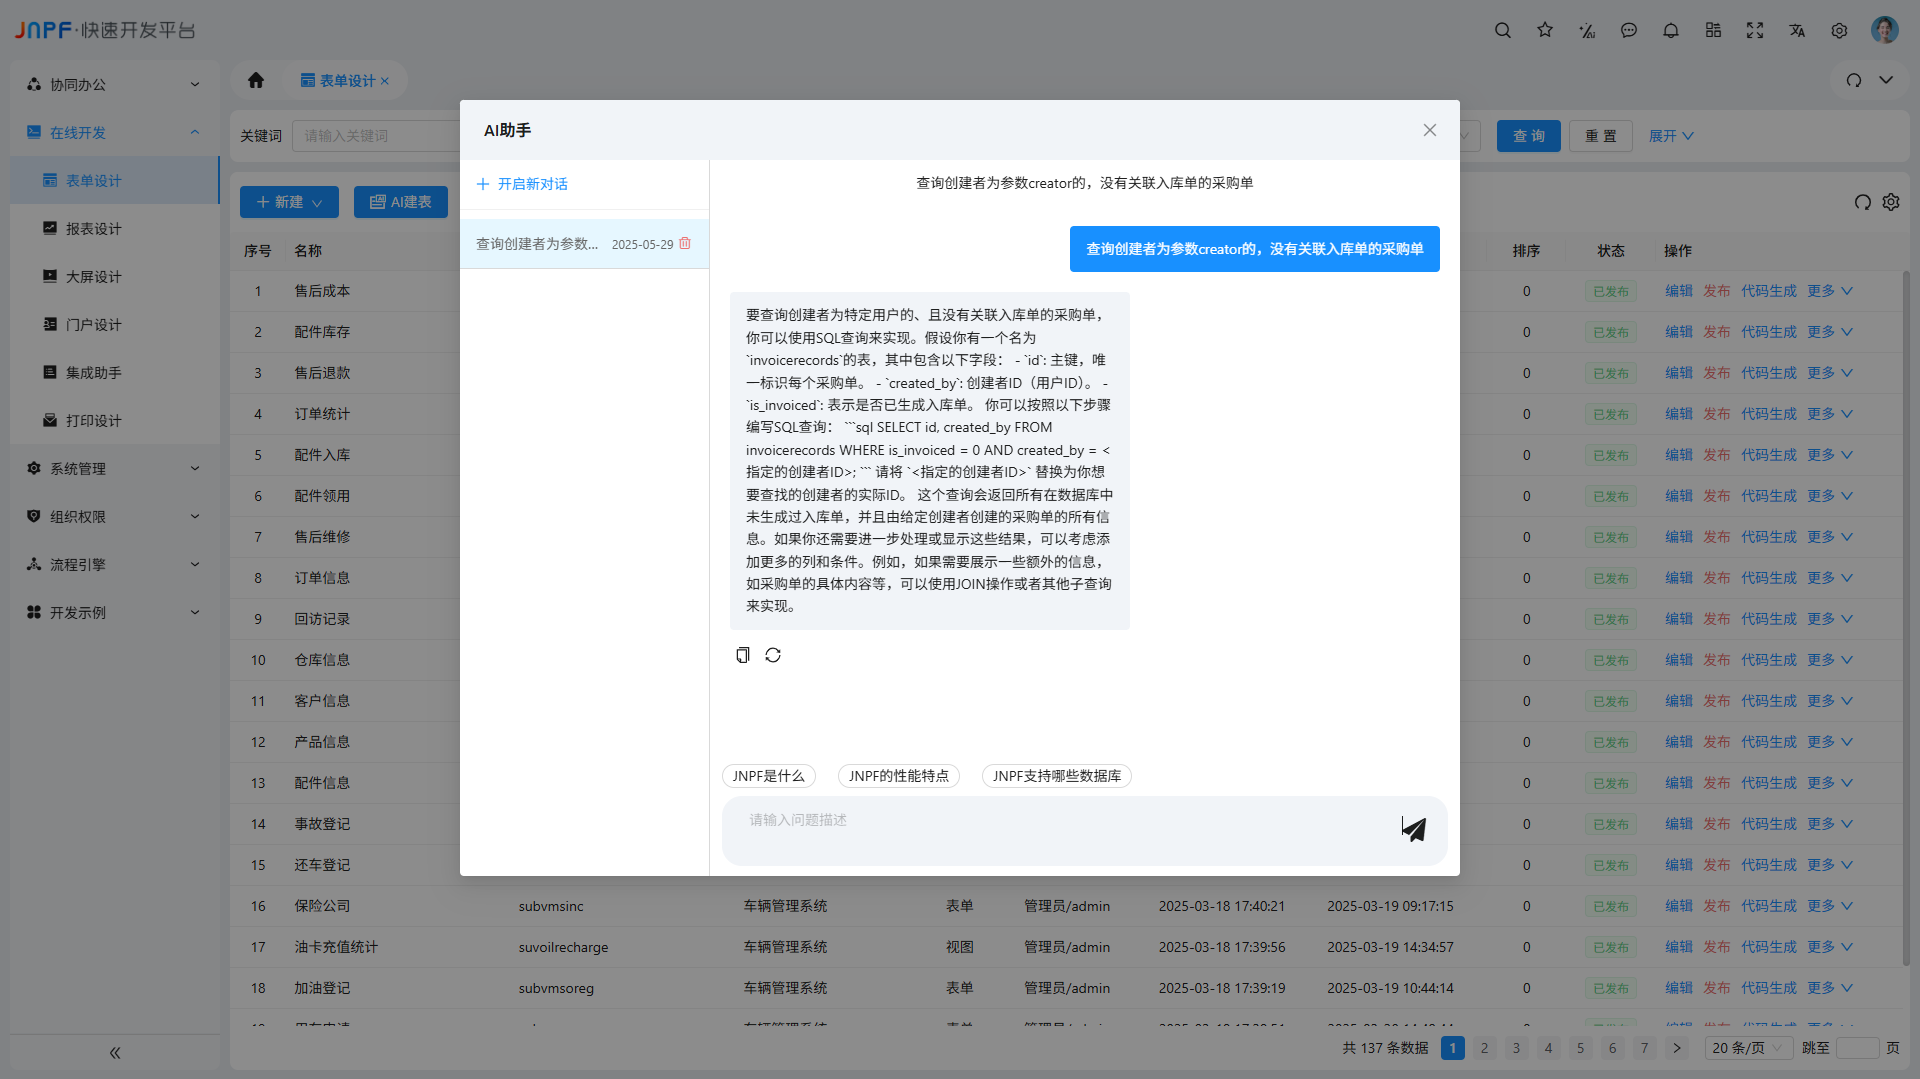Send the message with paper plane icon
This screenshot has height=1079, width=1920.
[x=1414, y=828]
